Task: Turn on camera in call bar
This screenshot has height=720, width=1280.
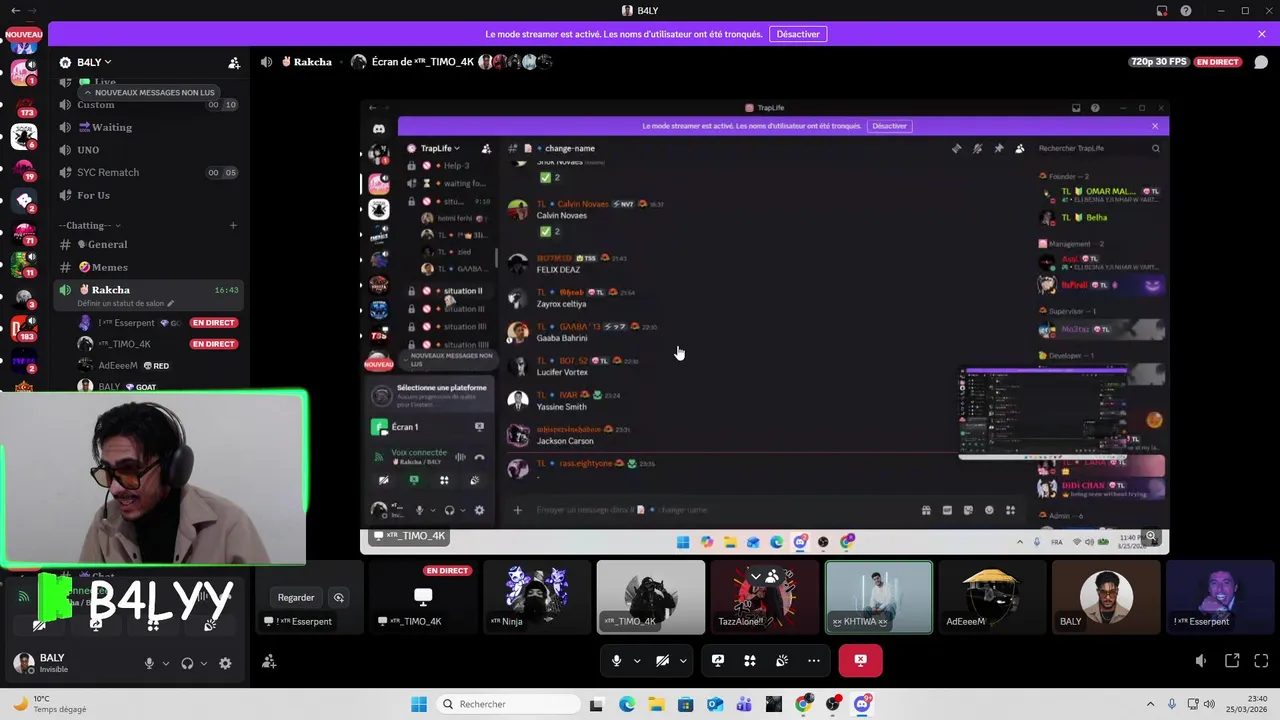Action: click(x=662, y=660)
